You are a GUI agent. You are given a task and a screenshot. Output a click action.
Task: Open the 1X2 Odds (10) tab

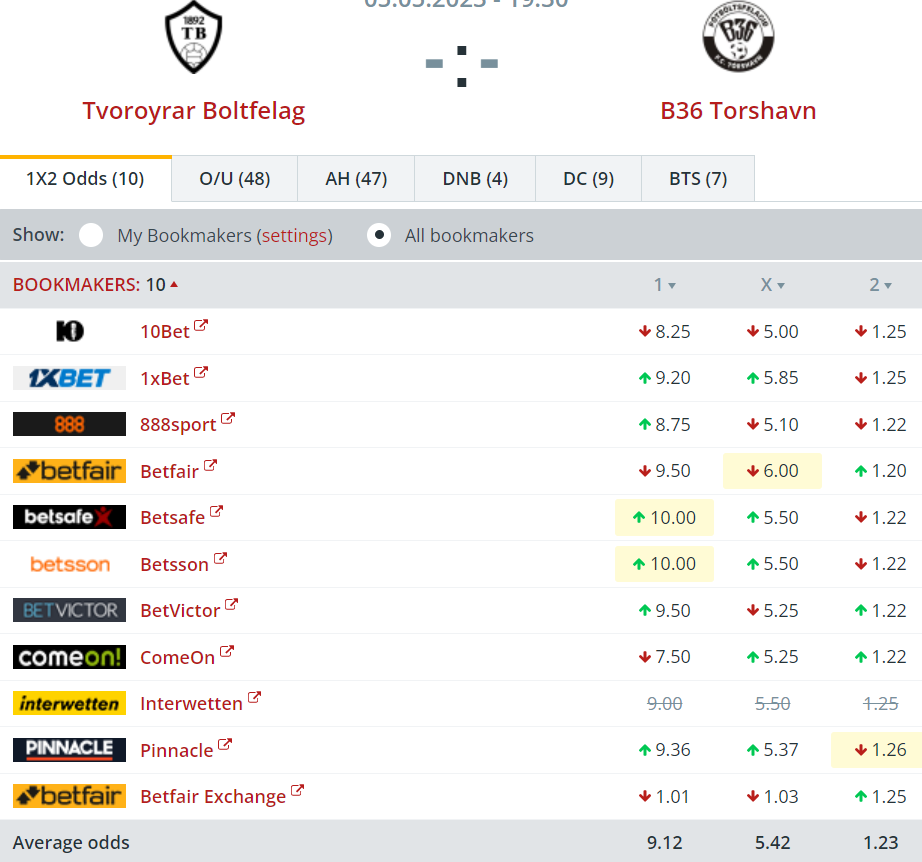click(x=85, y=179)
